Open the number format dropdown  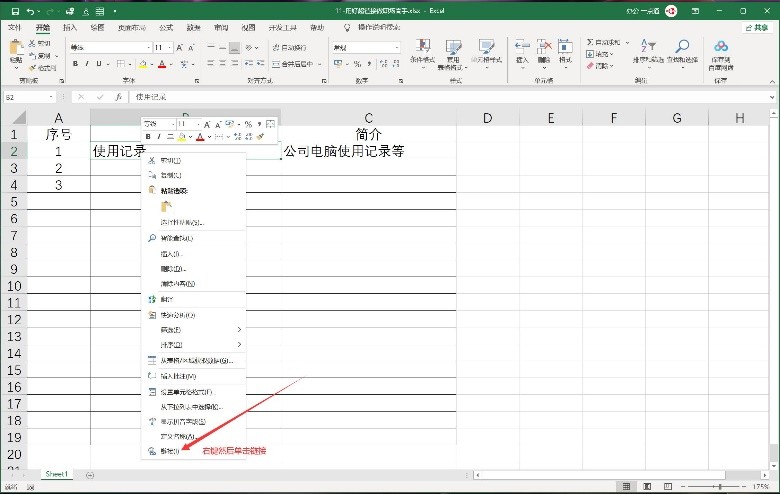(x=396, y=48)
